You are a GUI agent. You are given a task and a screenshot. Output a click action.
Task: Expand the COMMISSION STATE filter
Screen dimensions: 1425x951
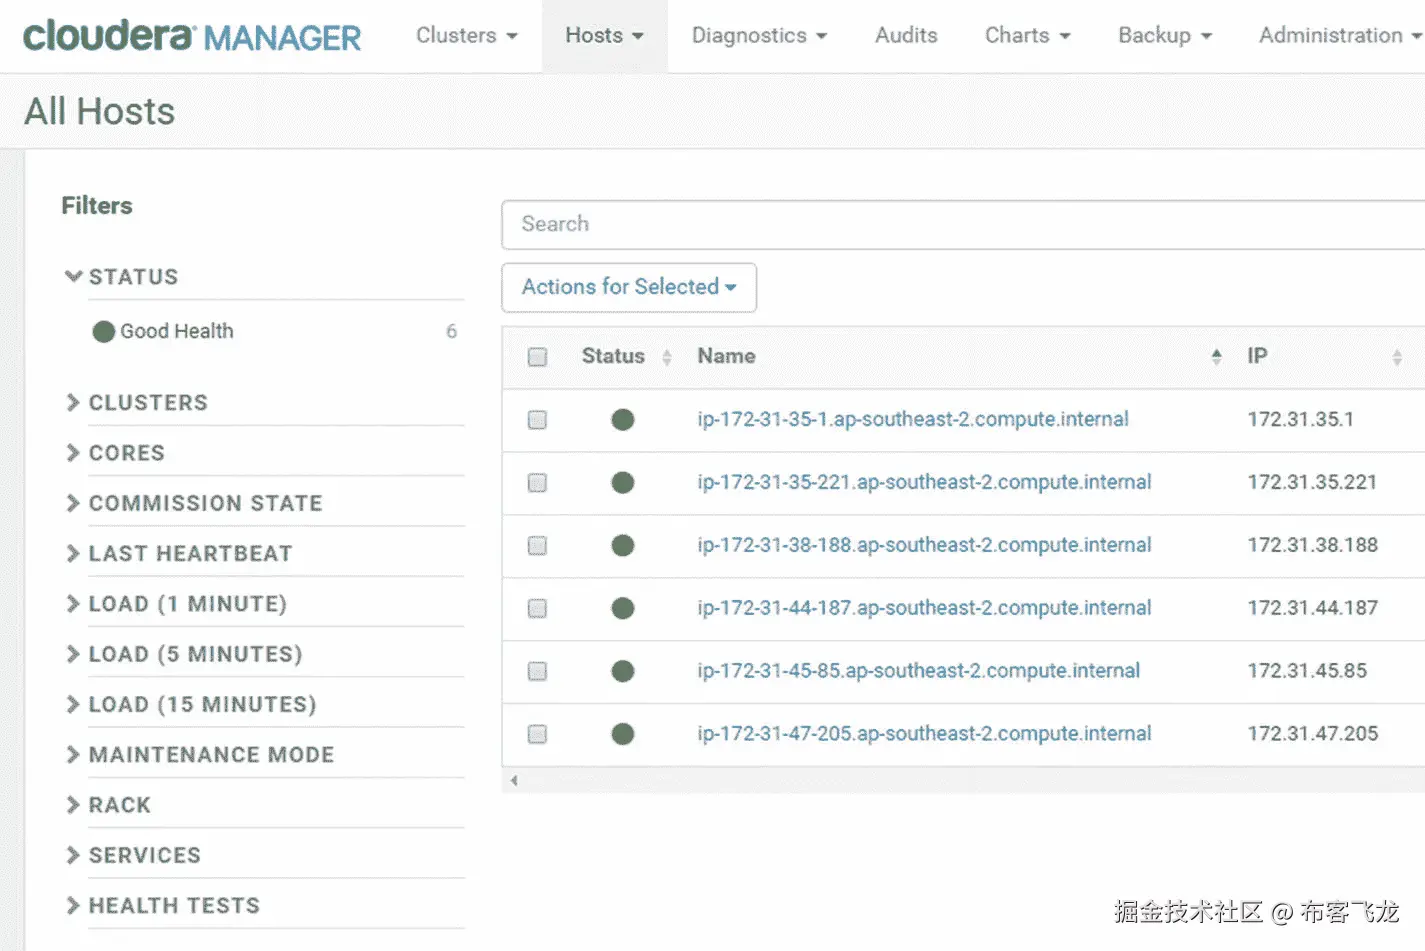coord(194,503)
